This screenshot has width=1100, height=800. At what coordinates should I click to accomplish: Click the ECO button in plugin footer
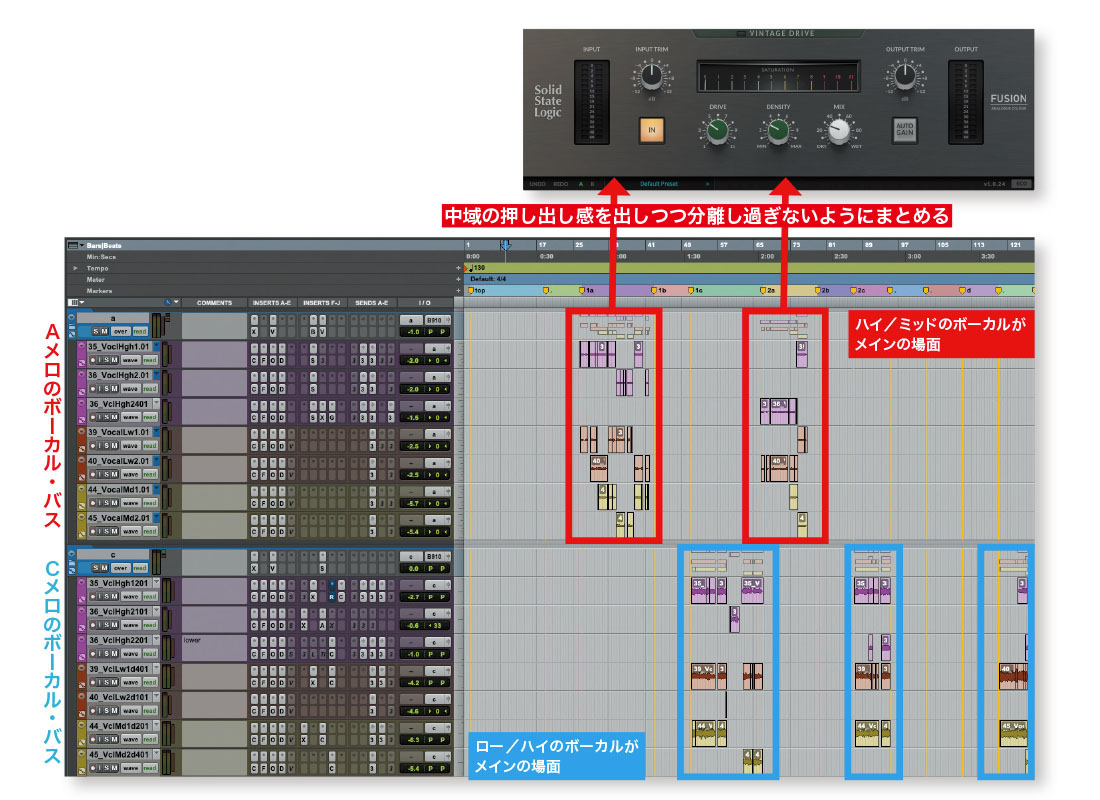(1022, 183)
